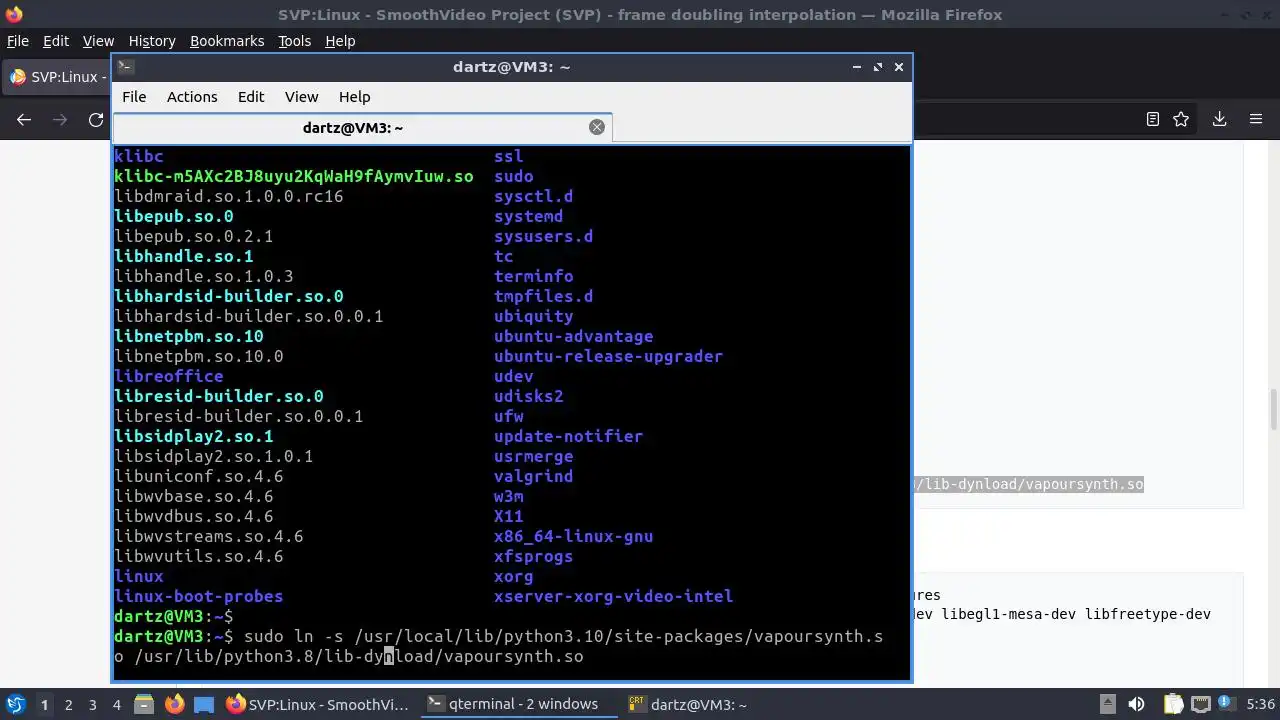Click 'libsidplay2.so.1' entry in terminal
Screen dimensions: 1280x720
pos(194,436)
